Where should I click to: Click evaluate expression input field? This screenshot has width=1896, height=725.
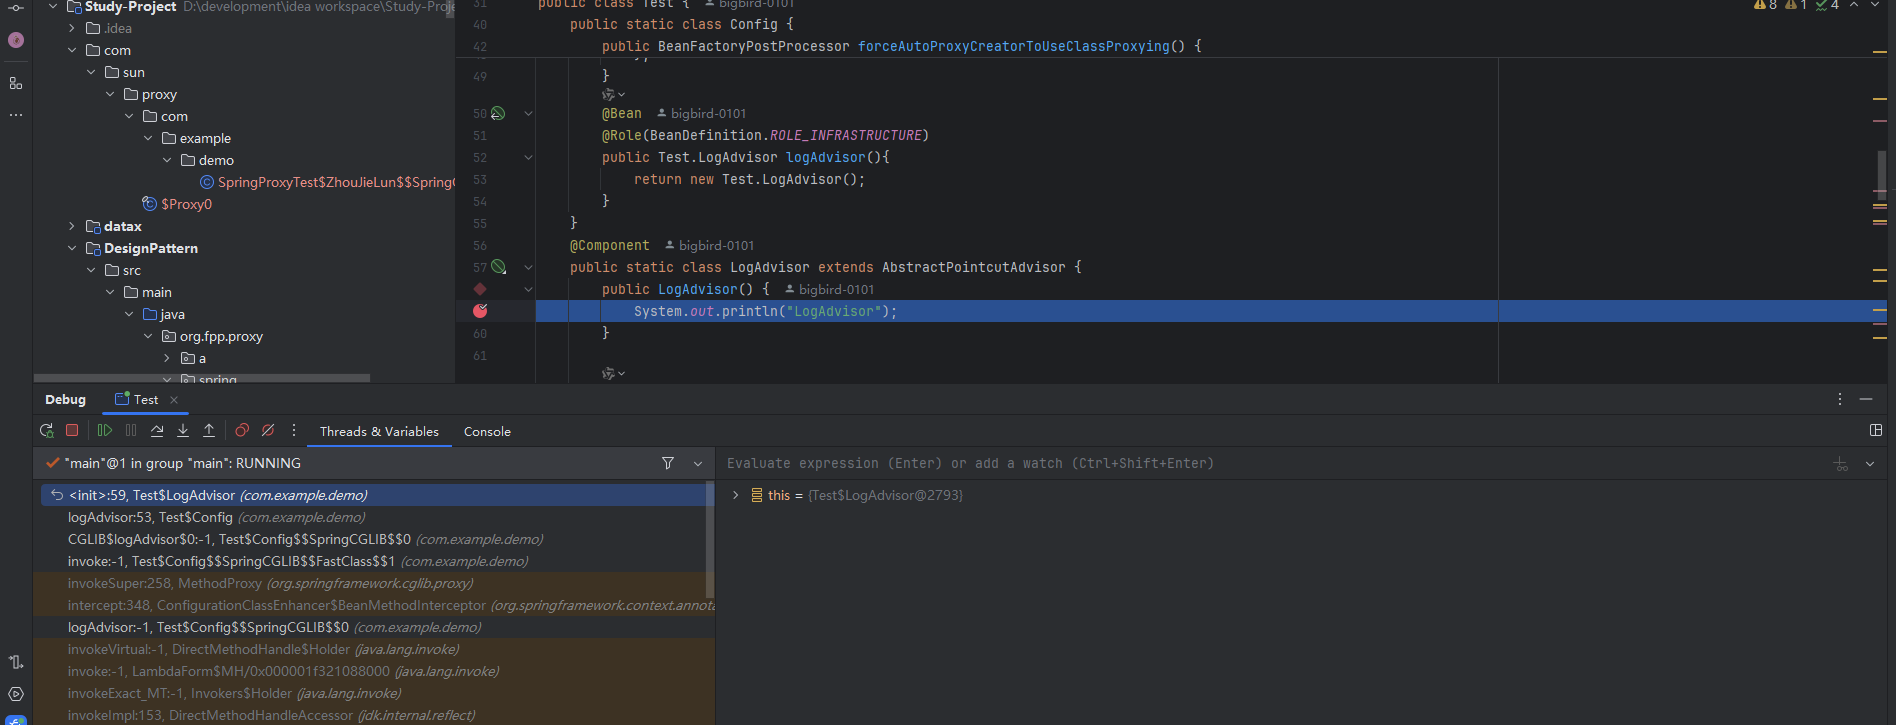click(1270, 463)
